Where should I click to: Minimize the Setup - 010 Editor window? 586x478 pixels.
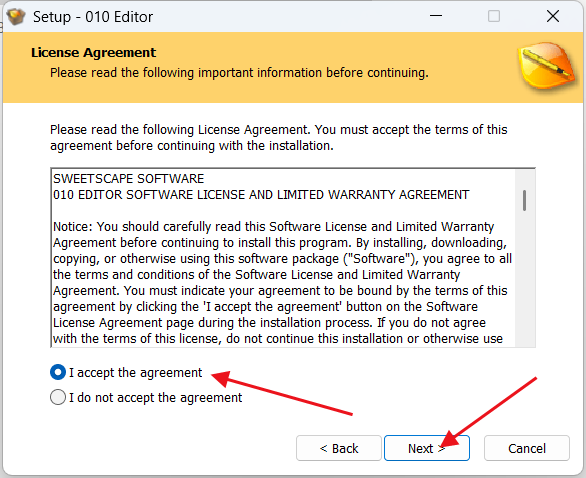coord(436,16)
